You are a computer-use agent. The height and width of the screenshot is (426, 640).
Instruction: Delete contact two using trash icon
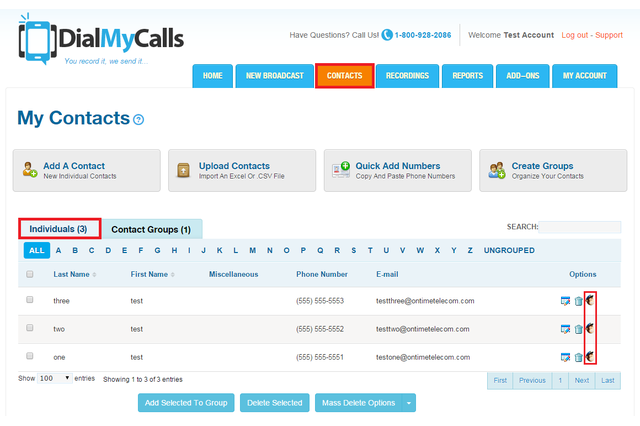point(578,329)
